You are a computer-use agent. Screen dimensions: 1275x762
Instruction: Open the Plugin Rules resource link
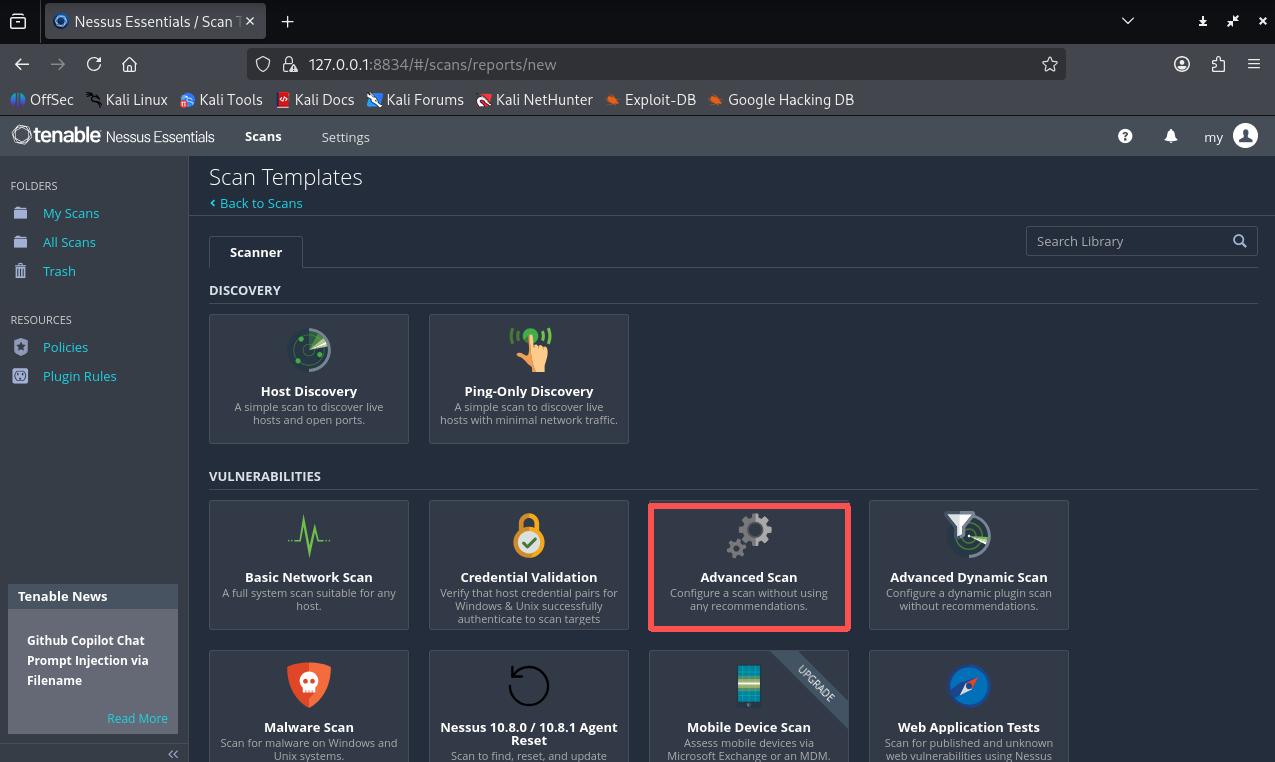click(80, 376)
